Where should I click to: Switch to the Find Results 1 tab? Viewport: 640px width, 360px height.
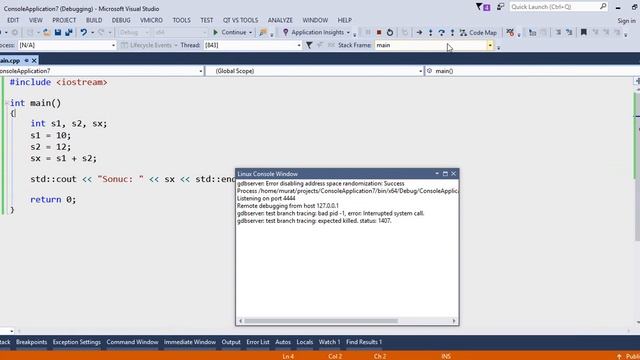(x=364, y=342)
